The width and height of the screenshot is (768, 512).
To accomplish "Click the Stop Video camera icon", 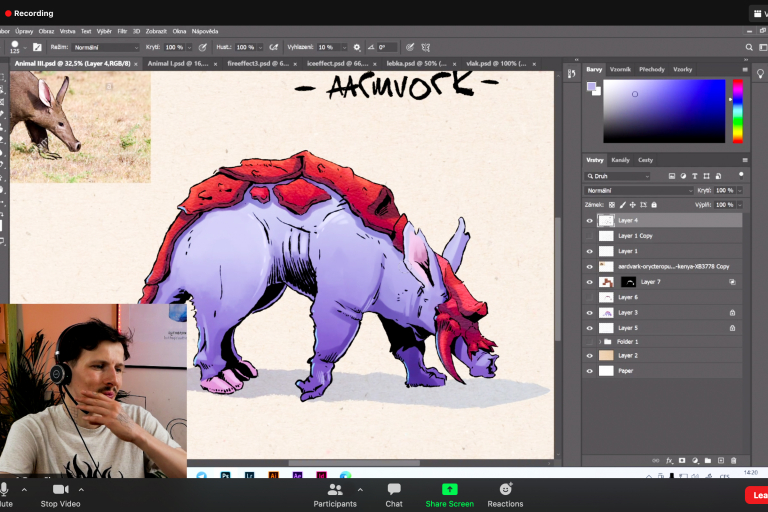I will pos(60,489).
